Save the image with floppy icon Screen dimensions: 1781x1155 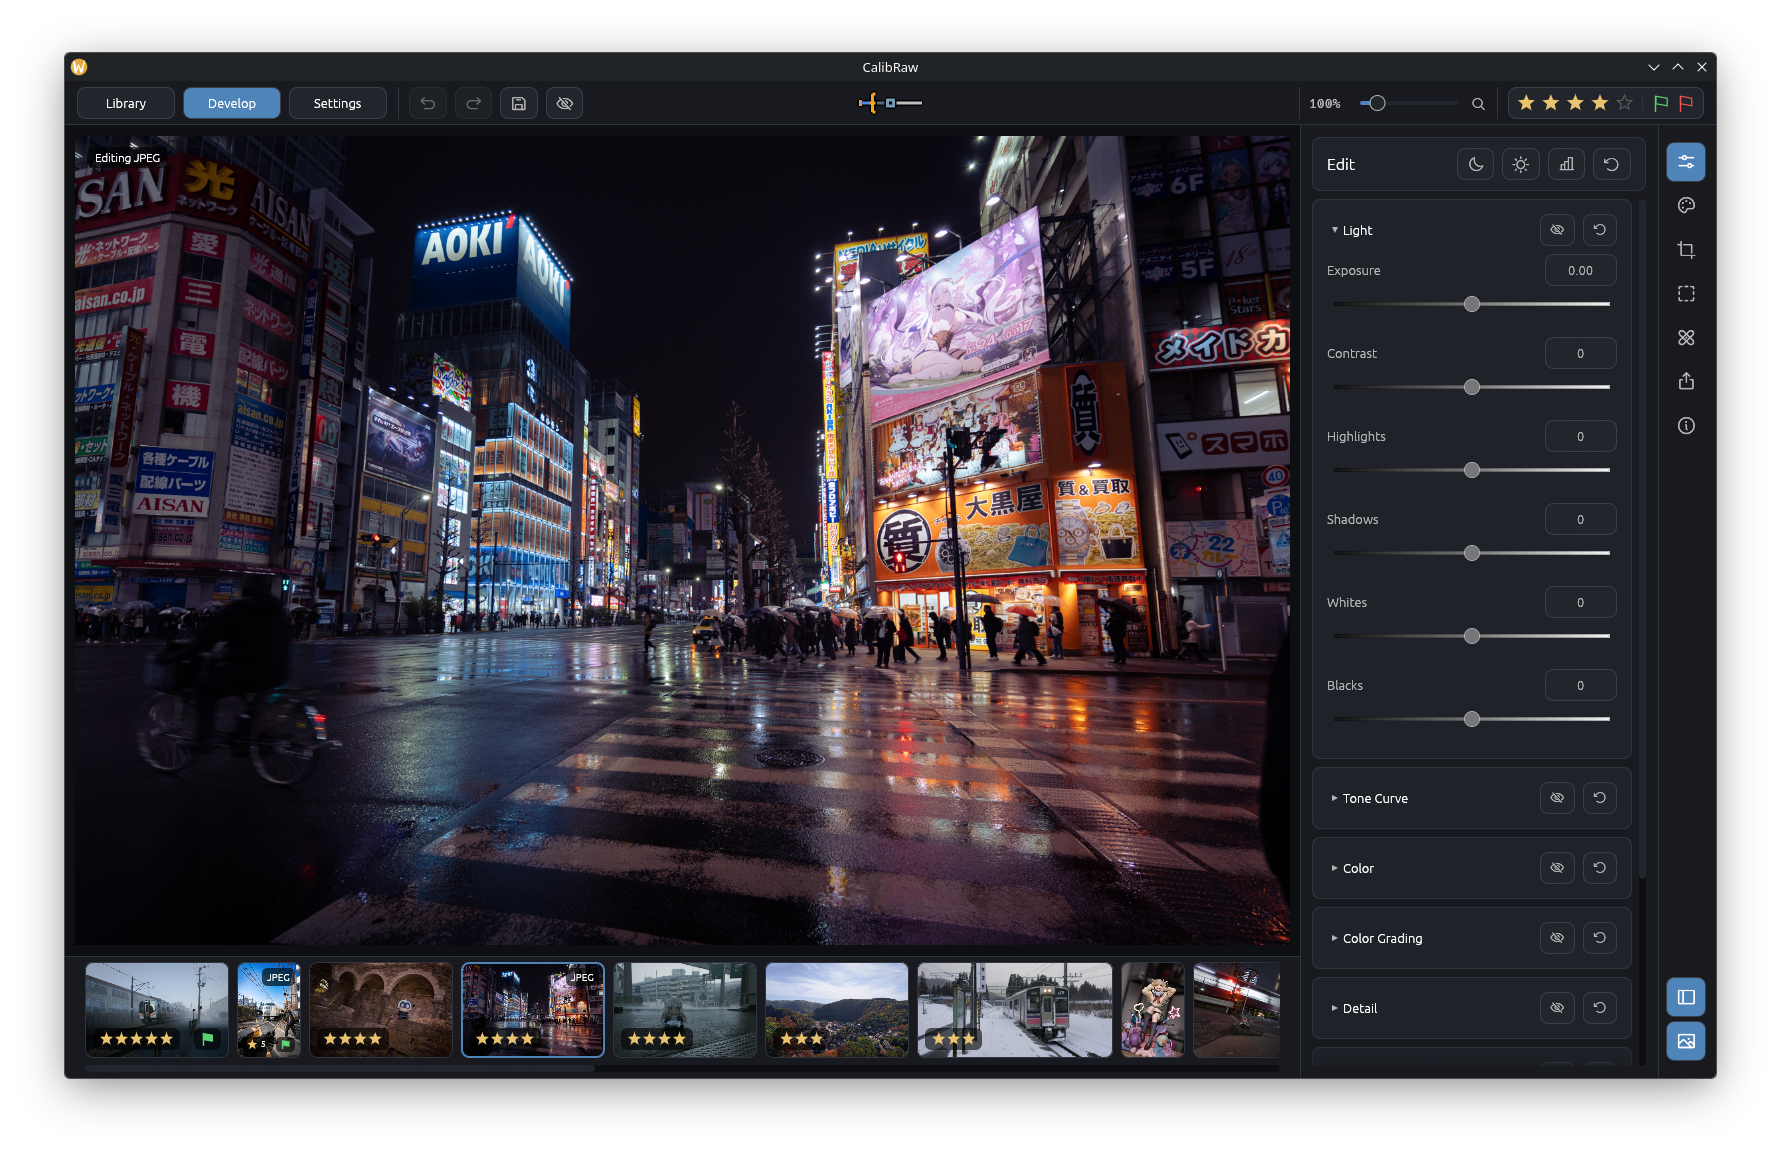click(519, 103)
